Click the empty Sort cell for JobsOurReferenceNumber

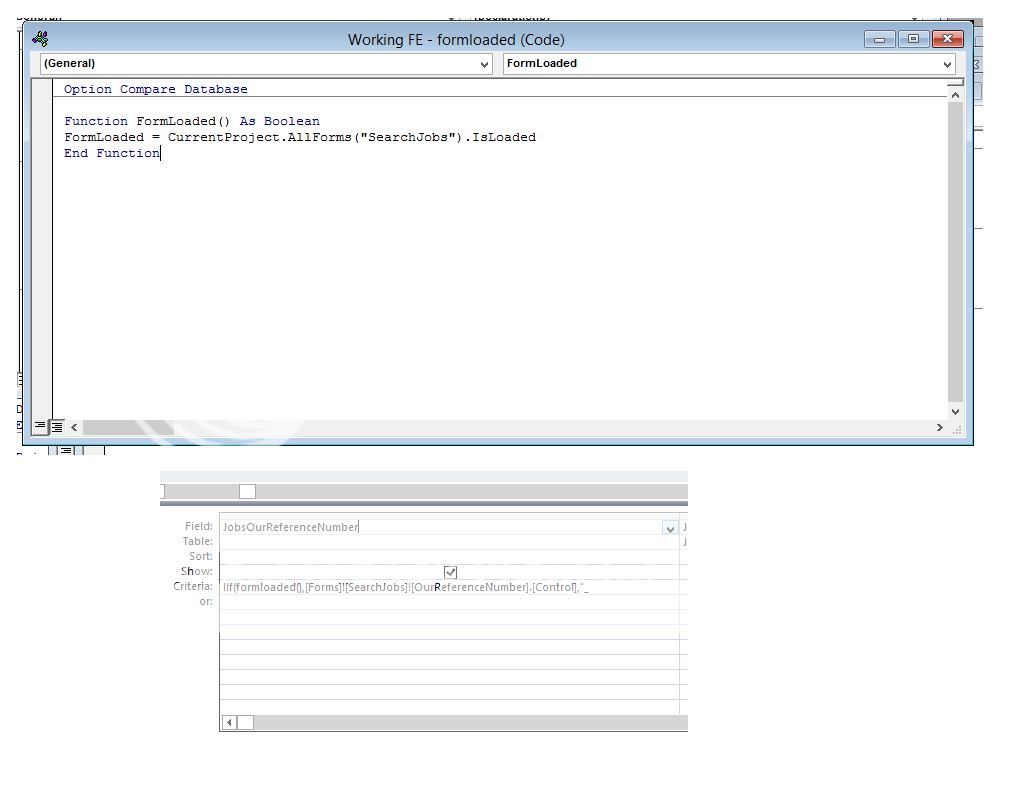click(x=400, y=556)
